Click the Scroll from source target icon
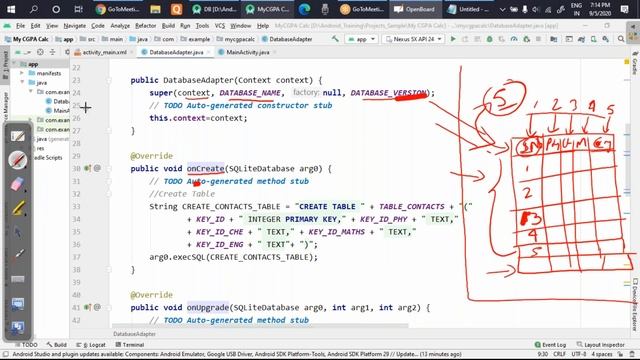640x360 pixels. coord(40,52)
